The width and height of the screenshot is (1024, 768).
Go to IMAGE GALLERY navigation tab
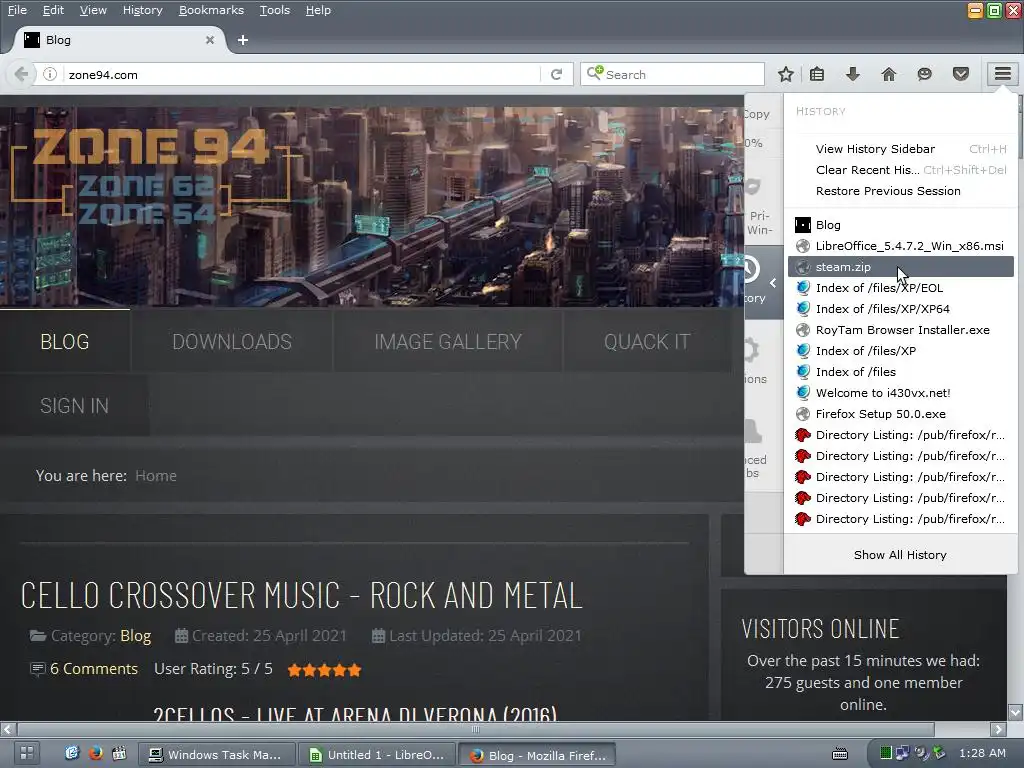(448, 341)
